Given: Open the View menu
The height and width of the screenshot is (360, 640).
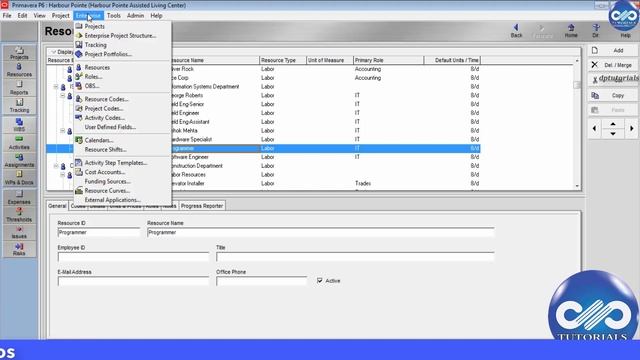Looking at the screenshot, I should click(40, 16).
